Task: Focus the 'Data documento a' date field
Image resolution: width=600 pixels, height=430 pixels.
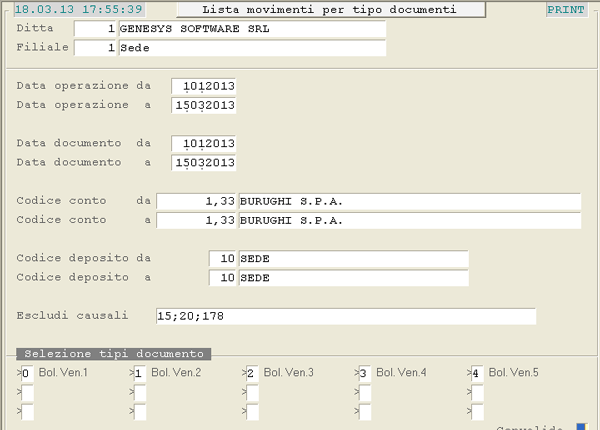Action: 204,163
